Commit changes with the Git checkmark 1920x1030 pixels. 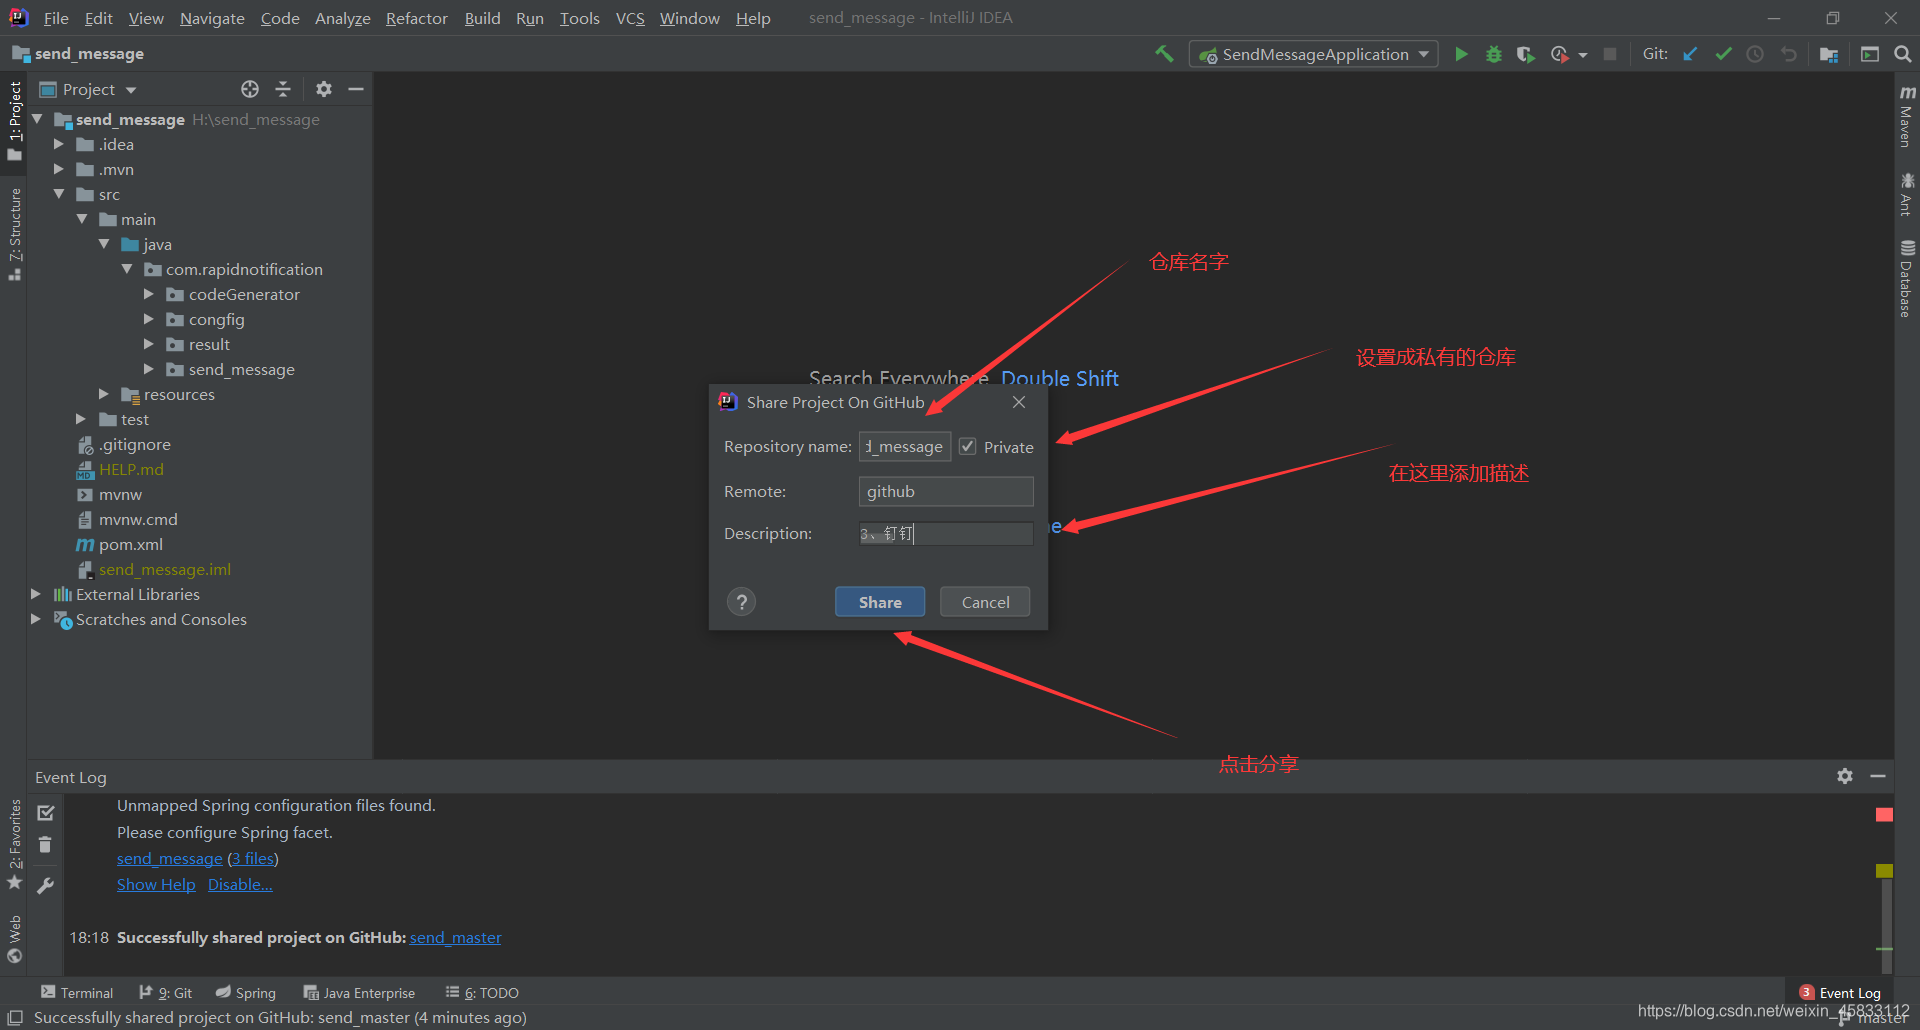pos(1723,54)
